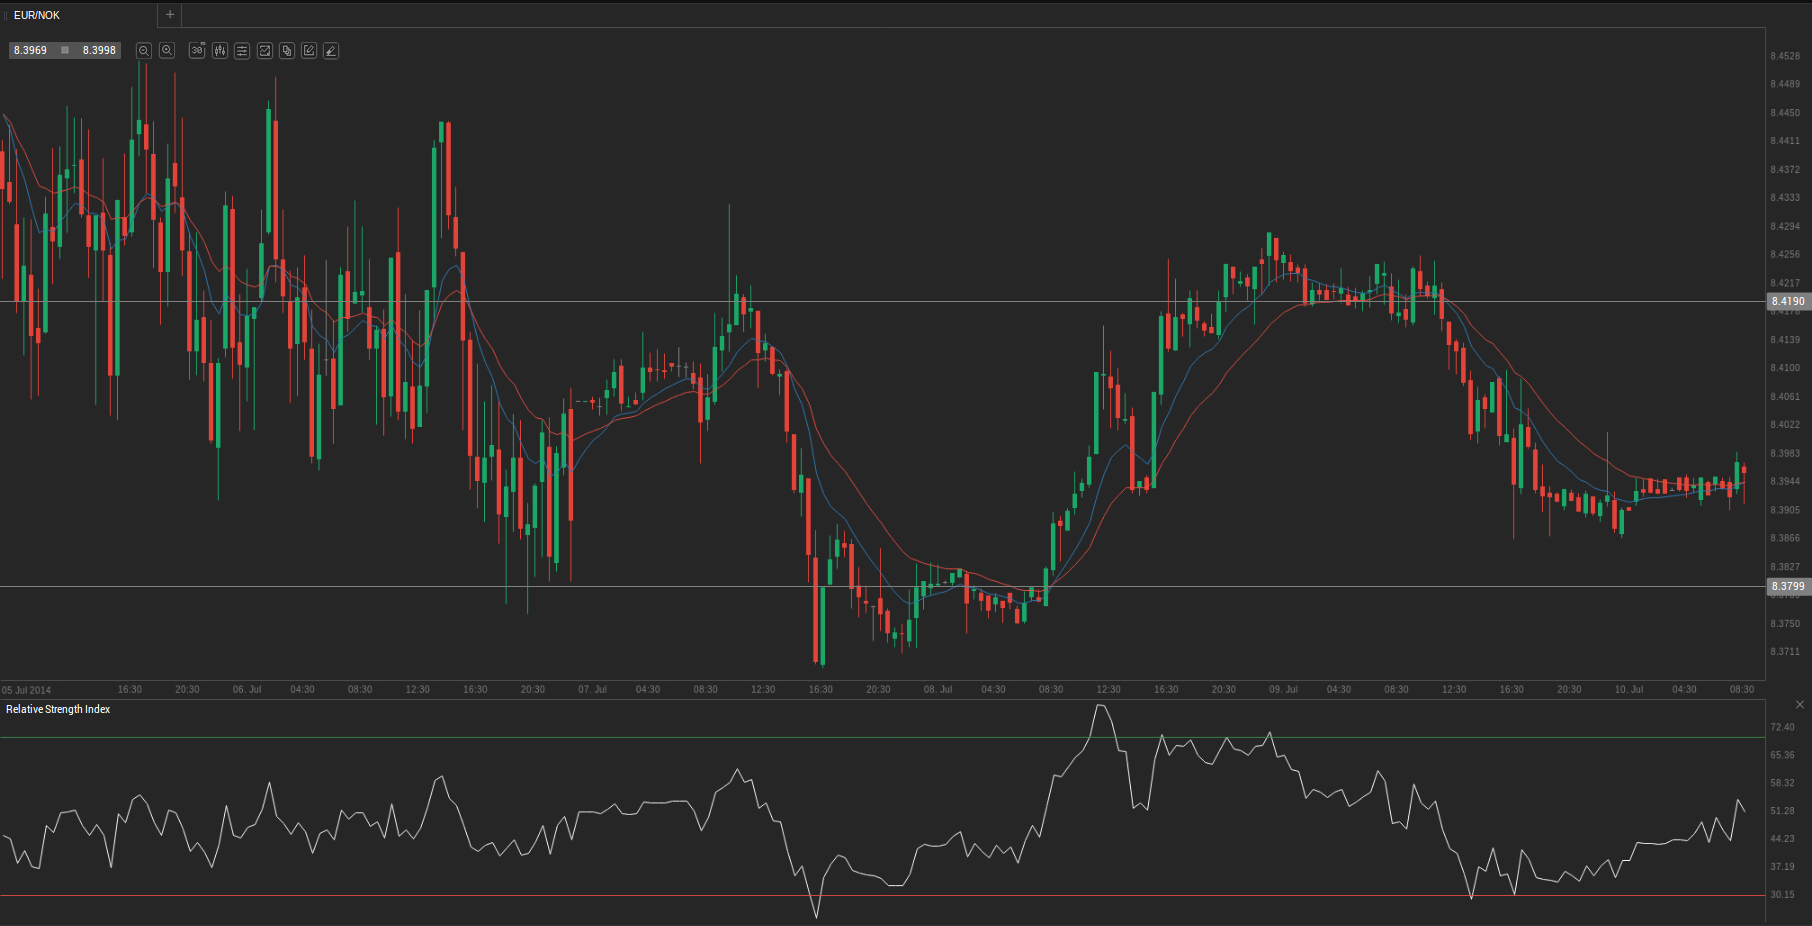The height and width of the screenshot is (926, 1812).
Task: Click the 72.40 RSI scale value
Action: pos(1782,727)
